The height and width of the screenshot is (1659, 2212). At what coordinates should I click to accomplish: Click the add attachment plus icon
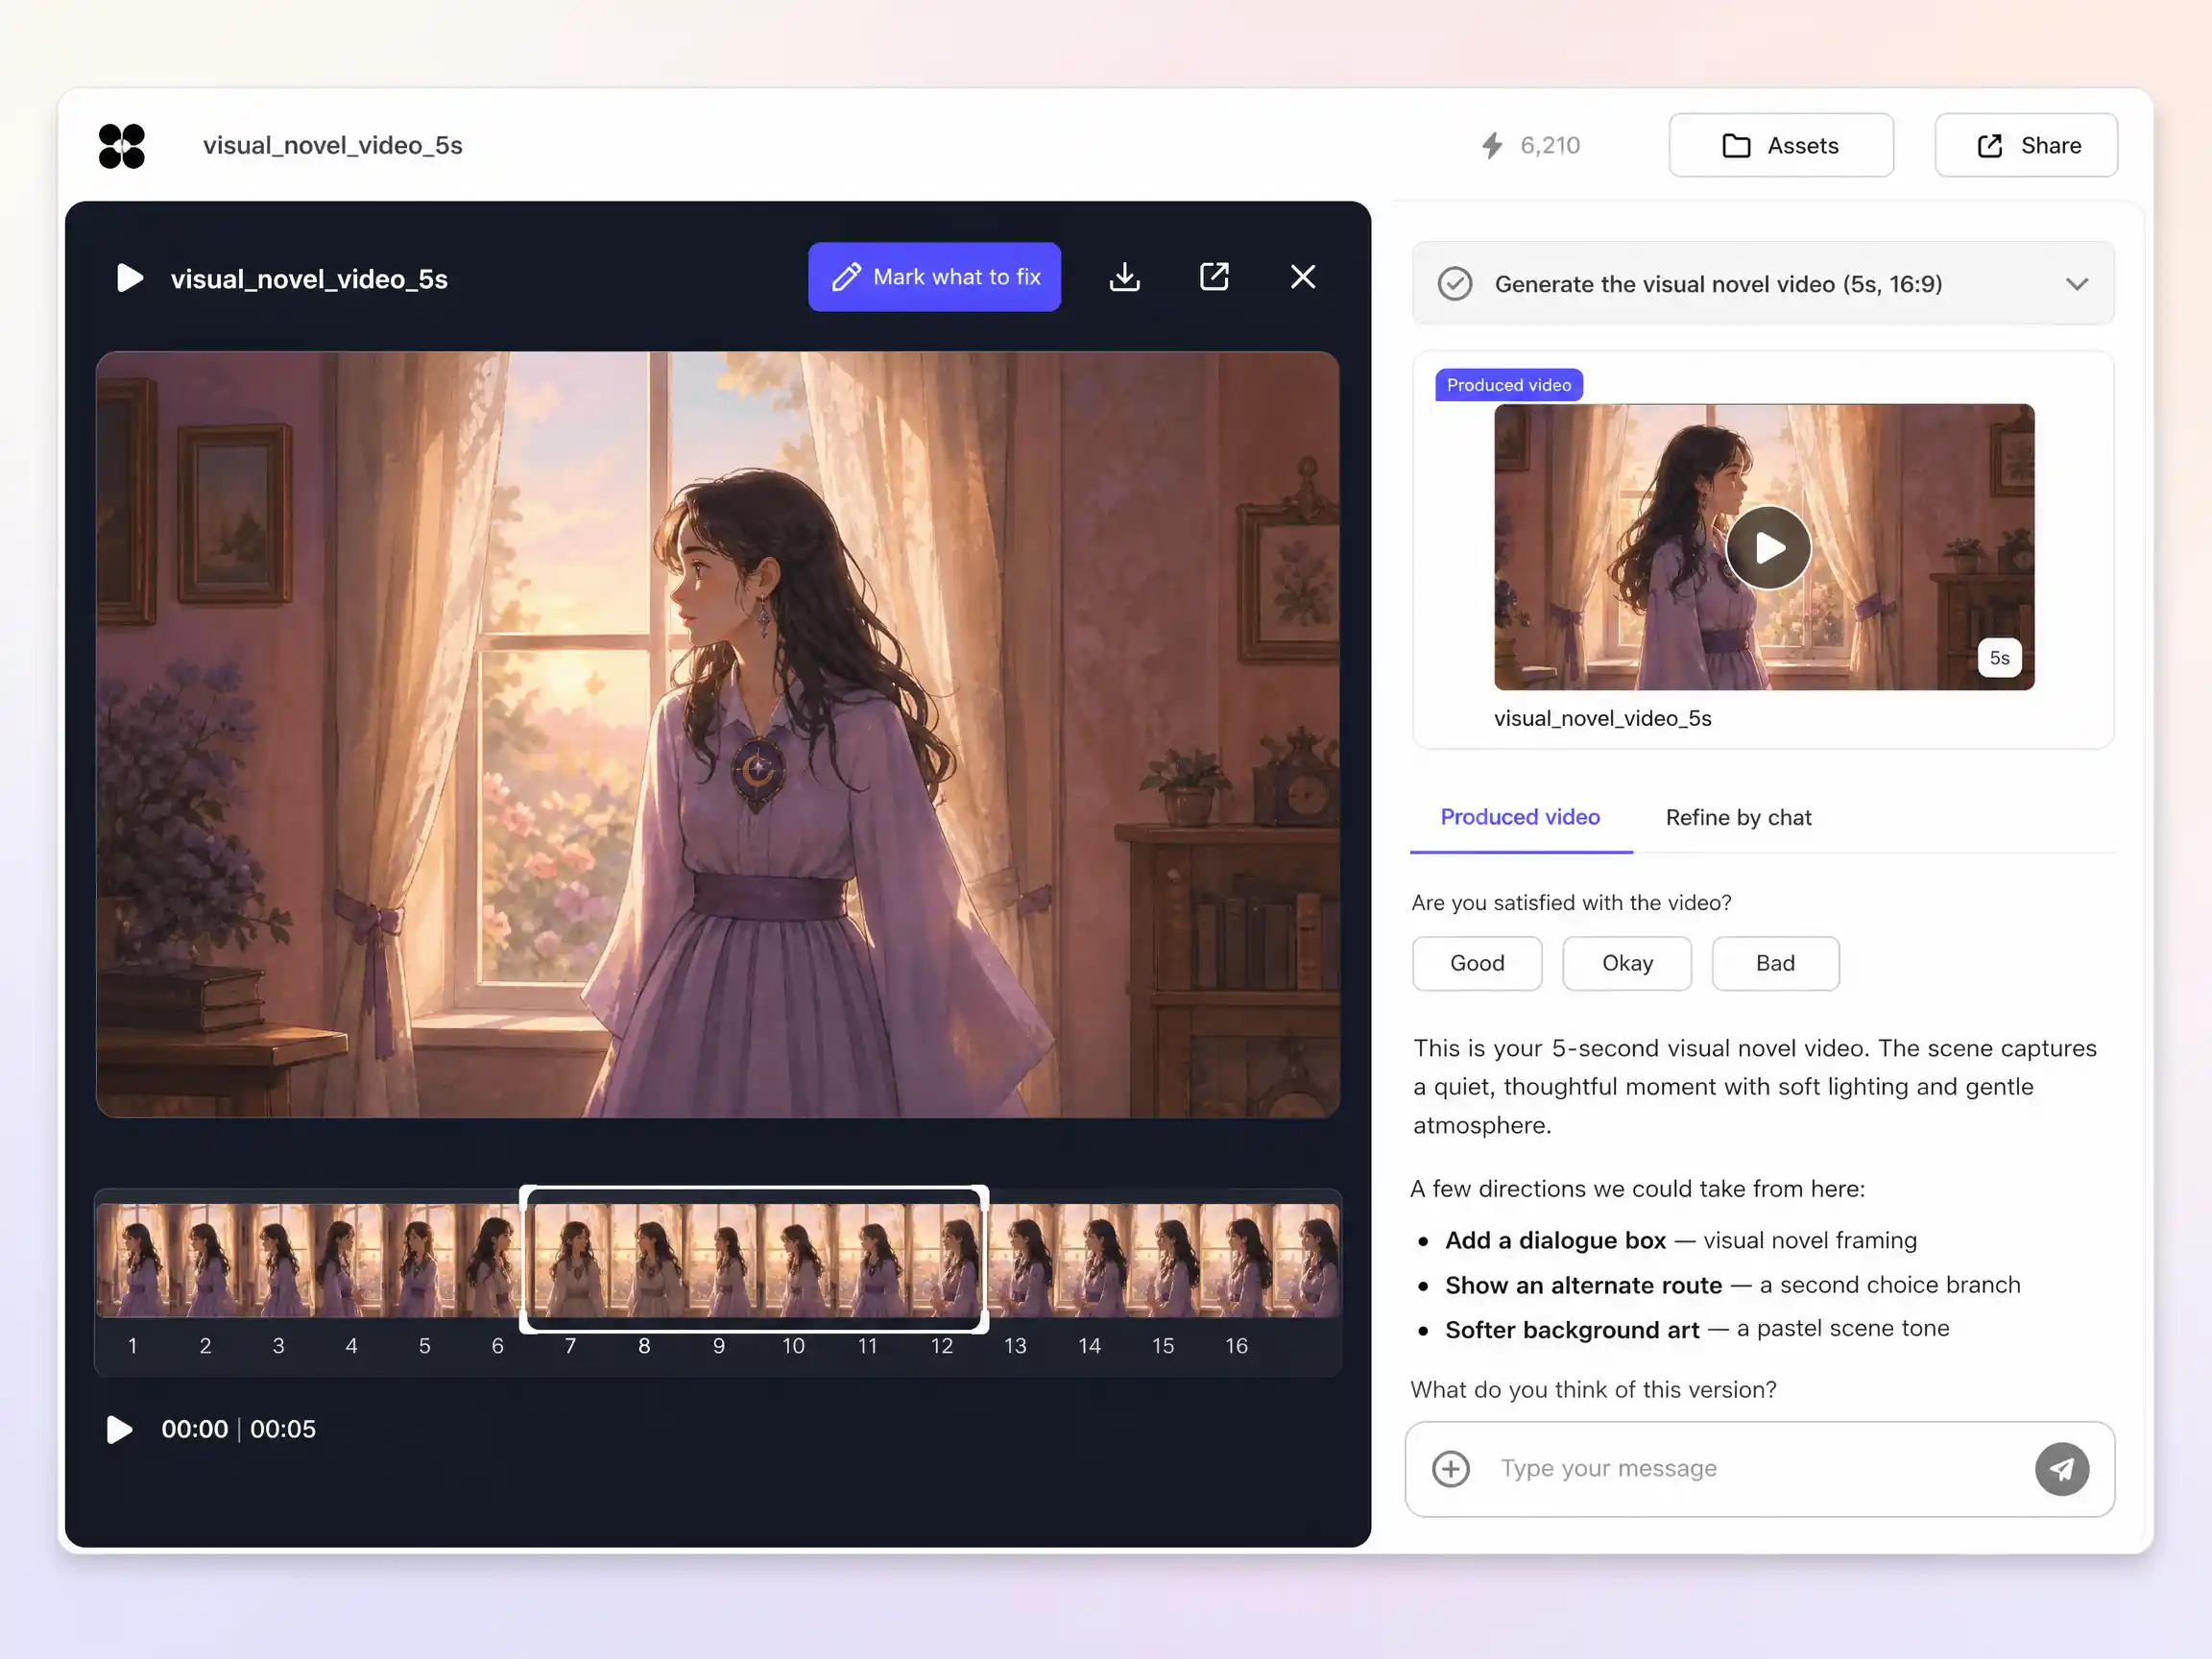pyautogui.click(x=1451, y=1468)
